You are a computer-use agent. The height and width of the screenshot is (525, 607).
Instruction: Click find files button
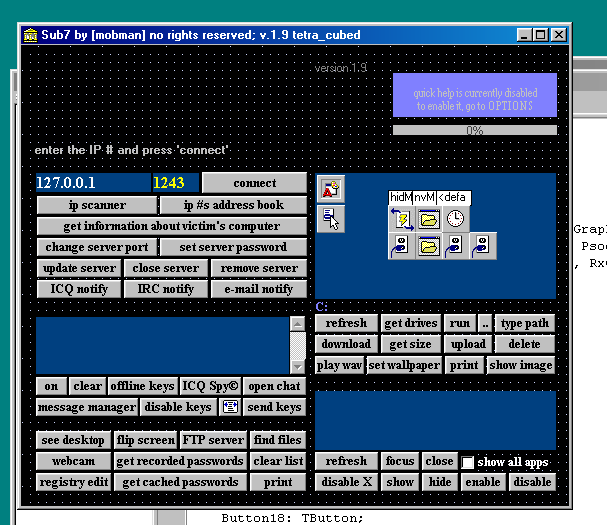278,440
